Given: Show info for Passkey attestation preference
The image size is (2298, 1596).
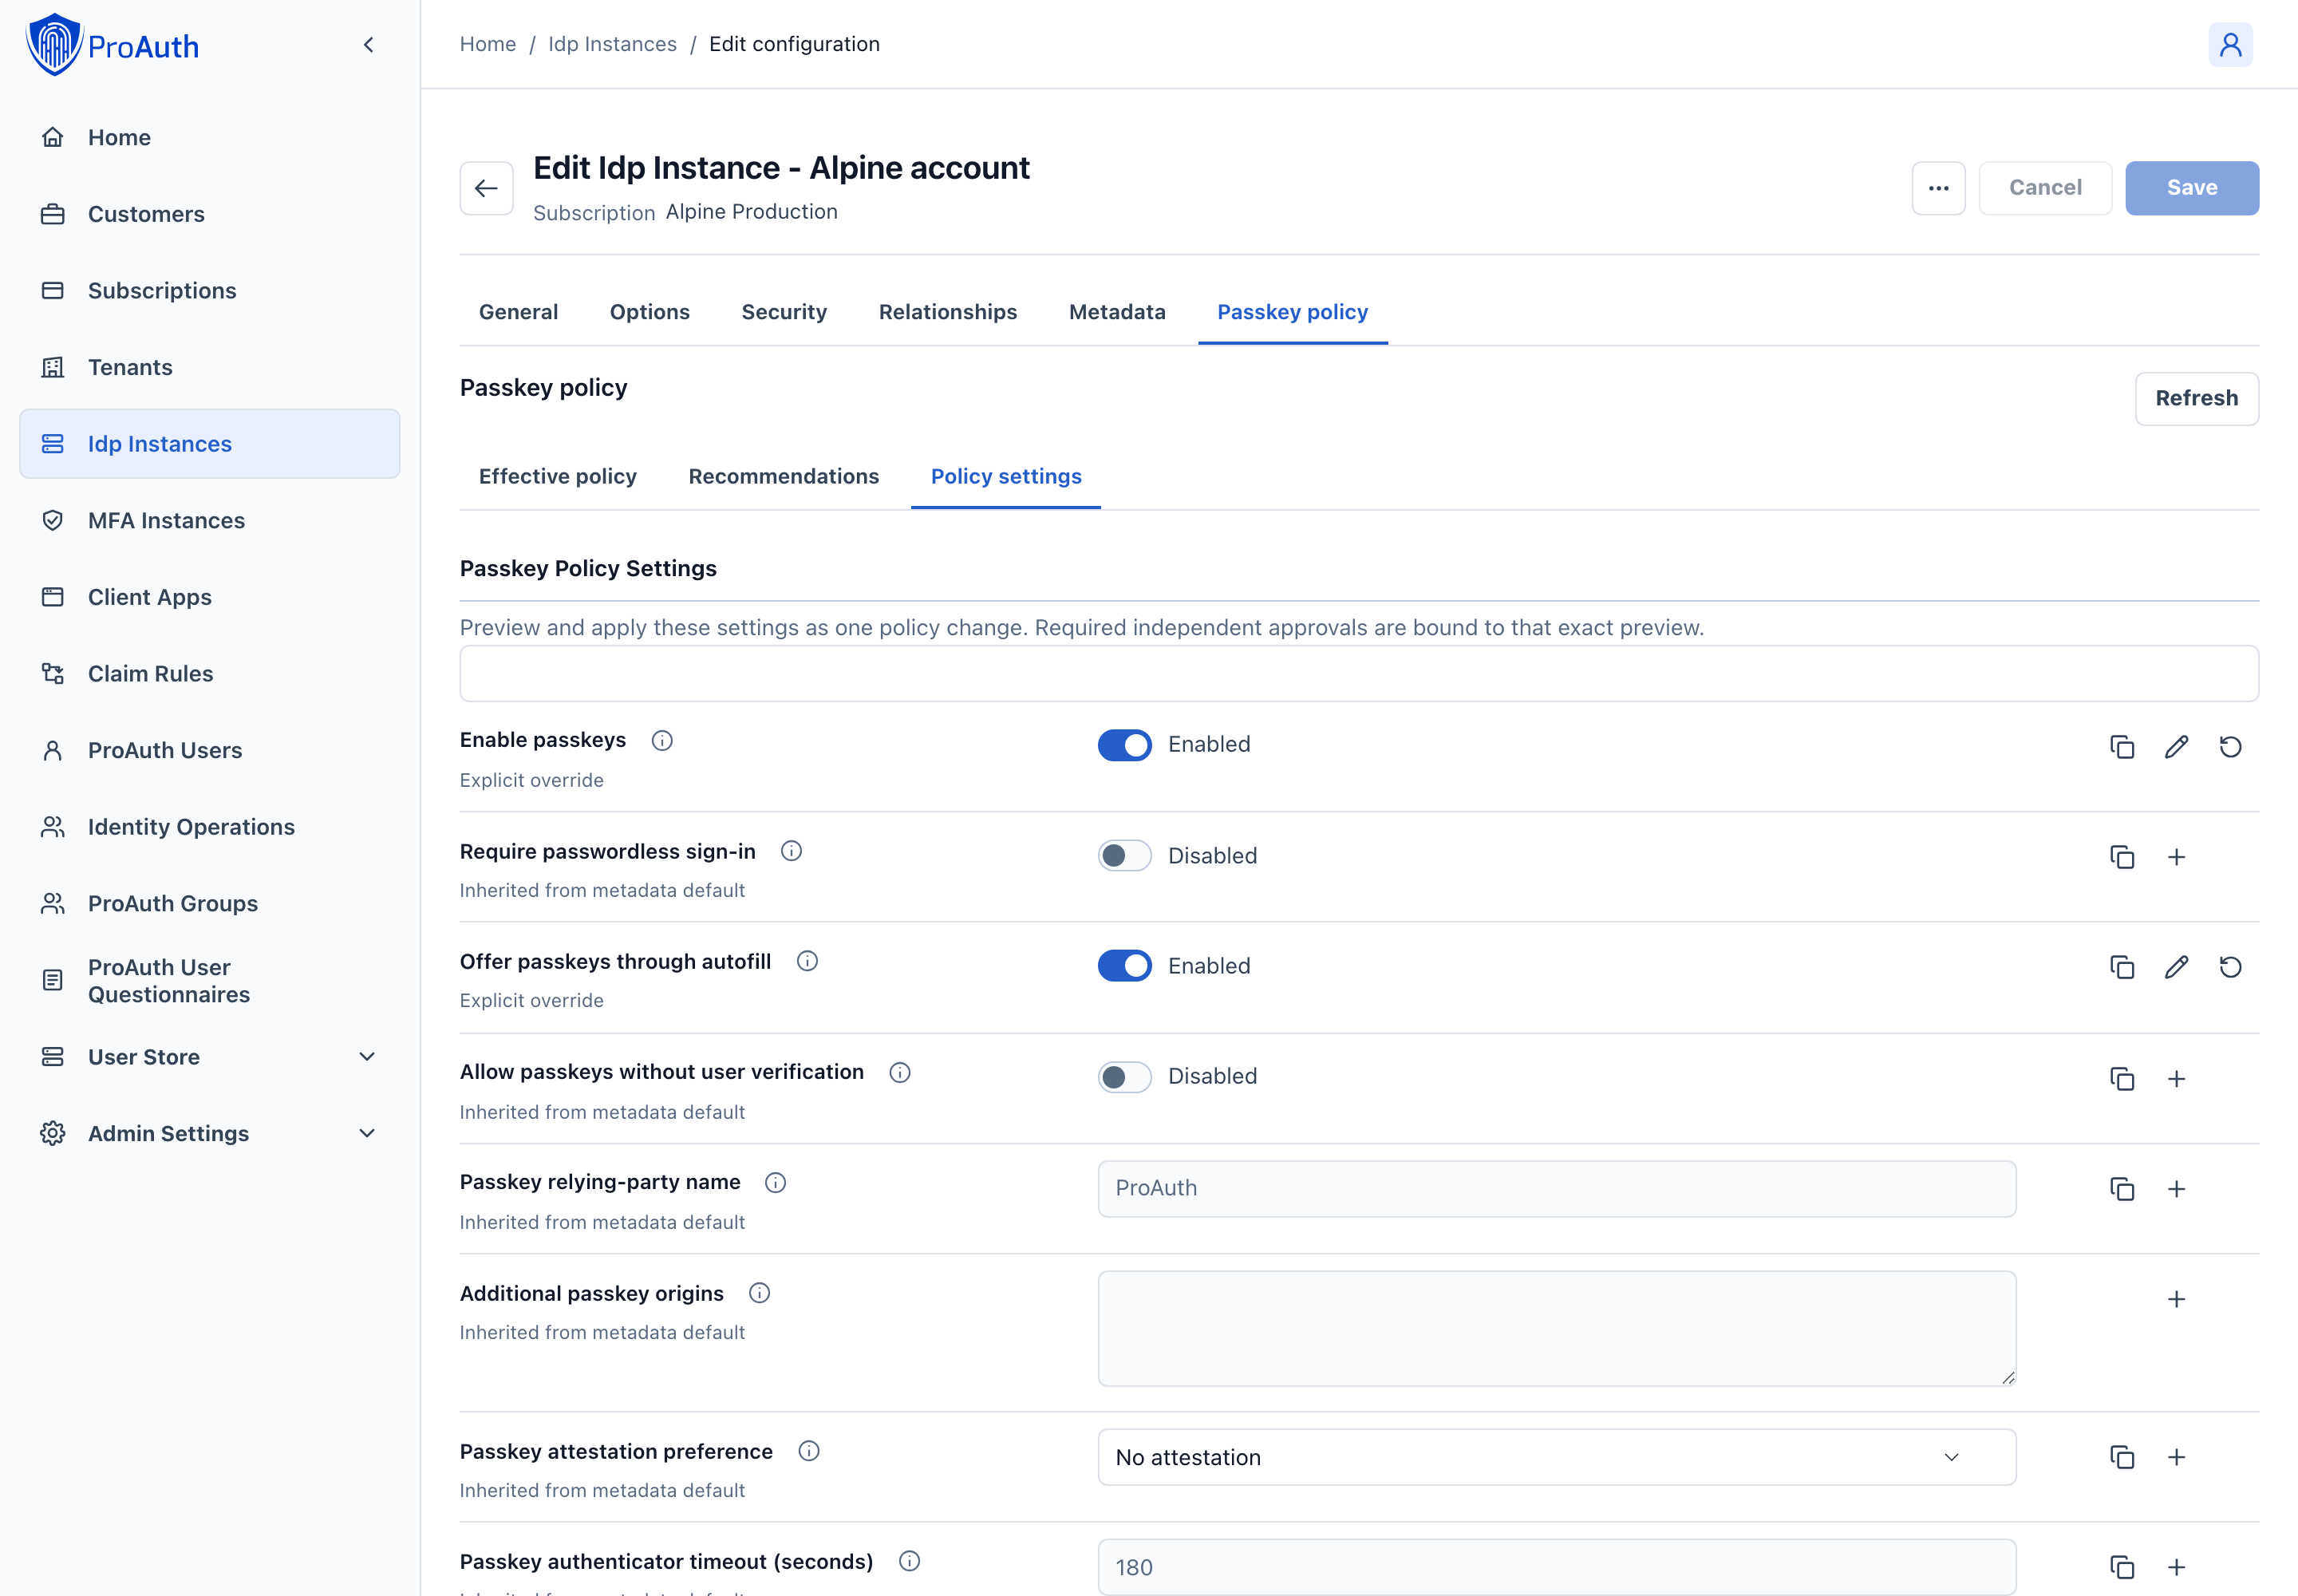Looking at the screenshot, I should click(809, 1451).
